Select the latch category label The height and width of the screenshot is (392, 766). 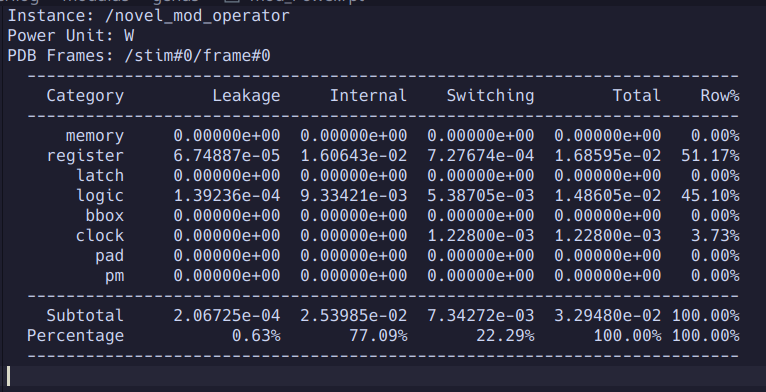(100, 176)
